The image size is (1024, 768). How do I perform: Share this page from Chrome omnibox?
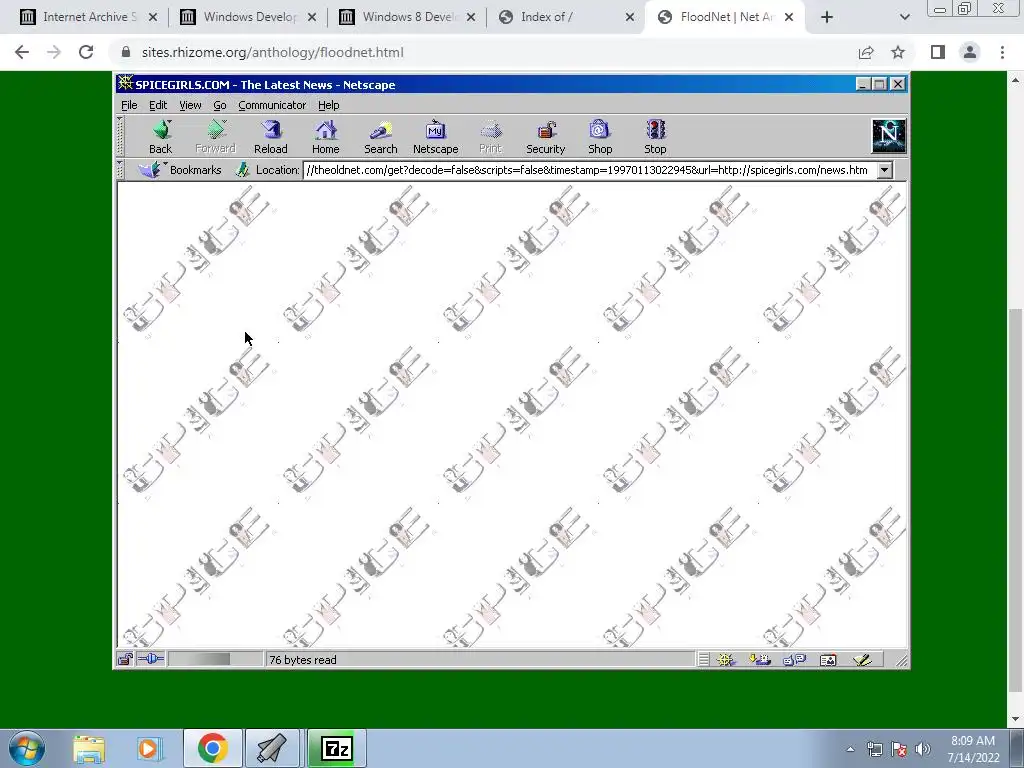[x=866, y=52]
